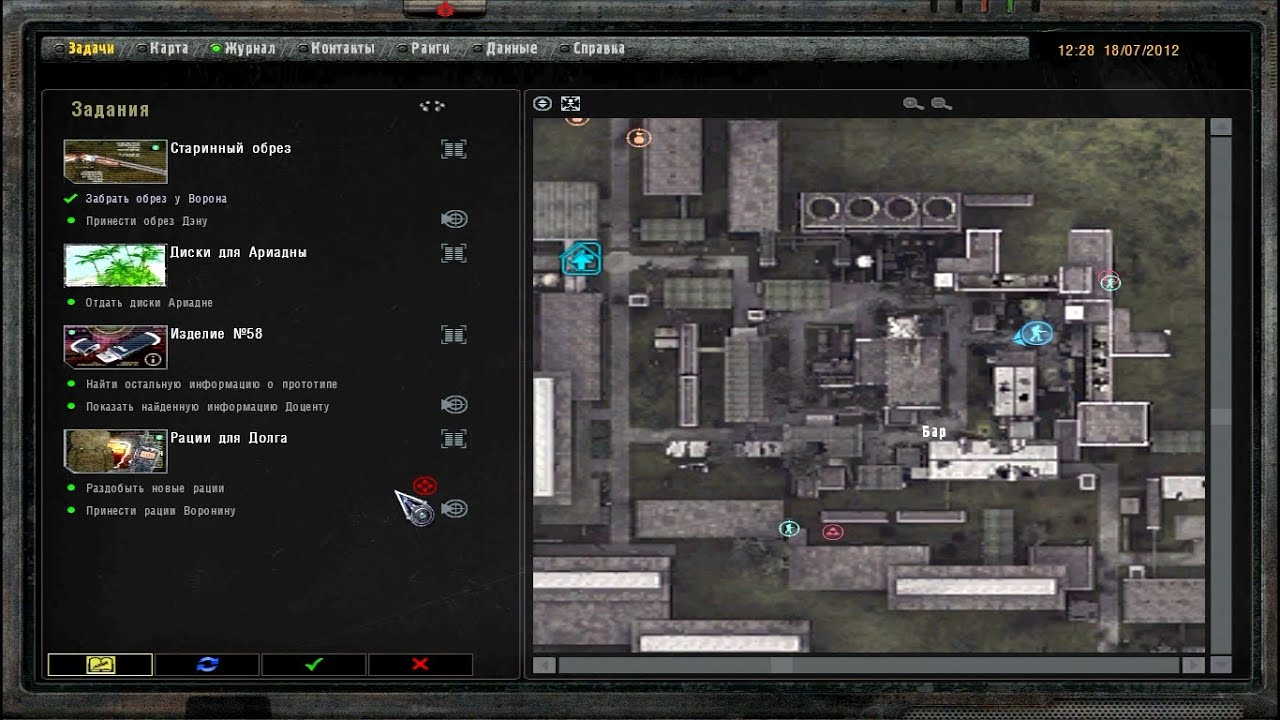1280x720 pixels.
Task: Click the map vertical scrollbar up arrow
Action: click(x=1221, y=127)
